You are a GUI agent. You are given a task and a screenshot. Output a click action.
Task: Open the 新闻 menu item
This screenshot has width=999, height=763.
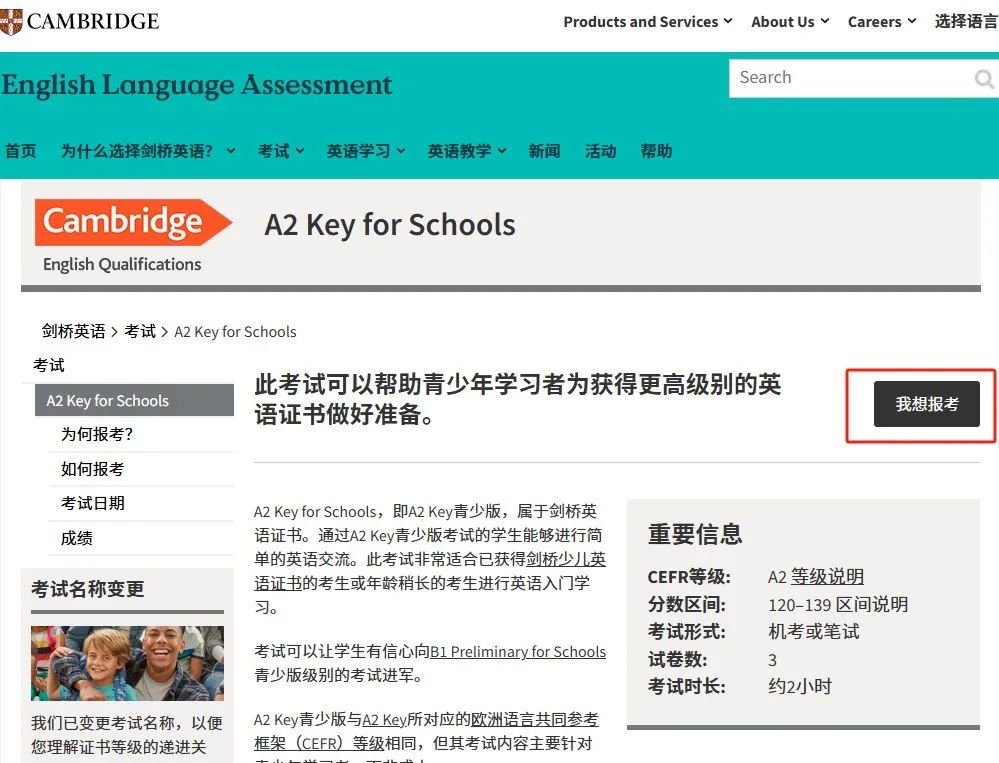coord(544,150)
